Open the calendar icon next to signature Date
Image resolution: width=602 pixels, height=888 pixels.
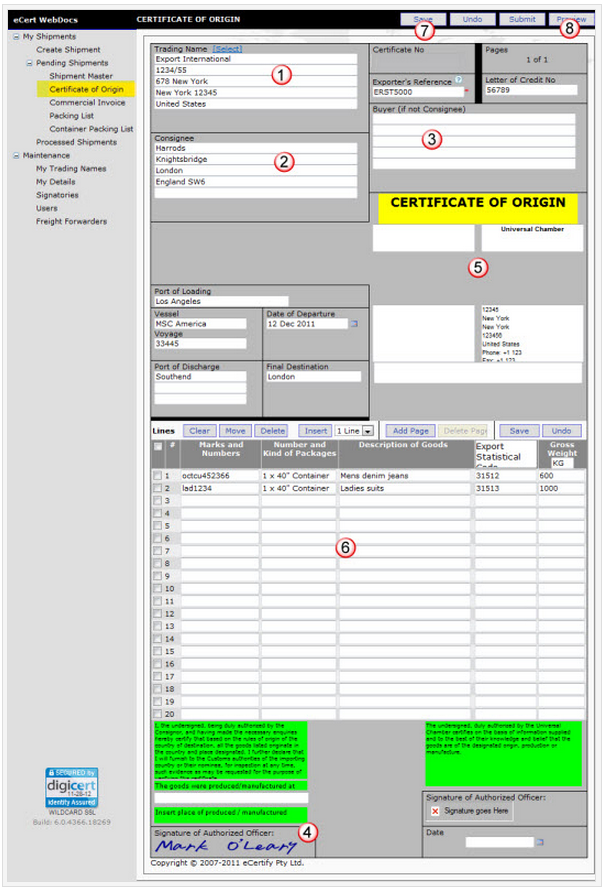[x=541, y=842]
